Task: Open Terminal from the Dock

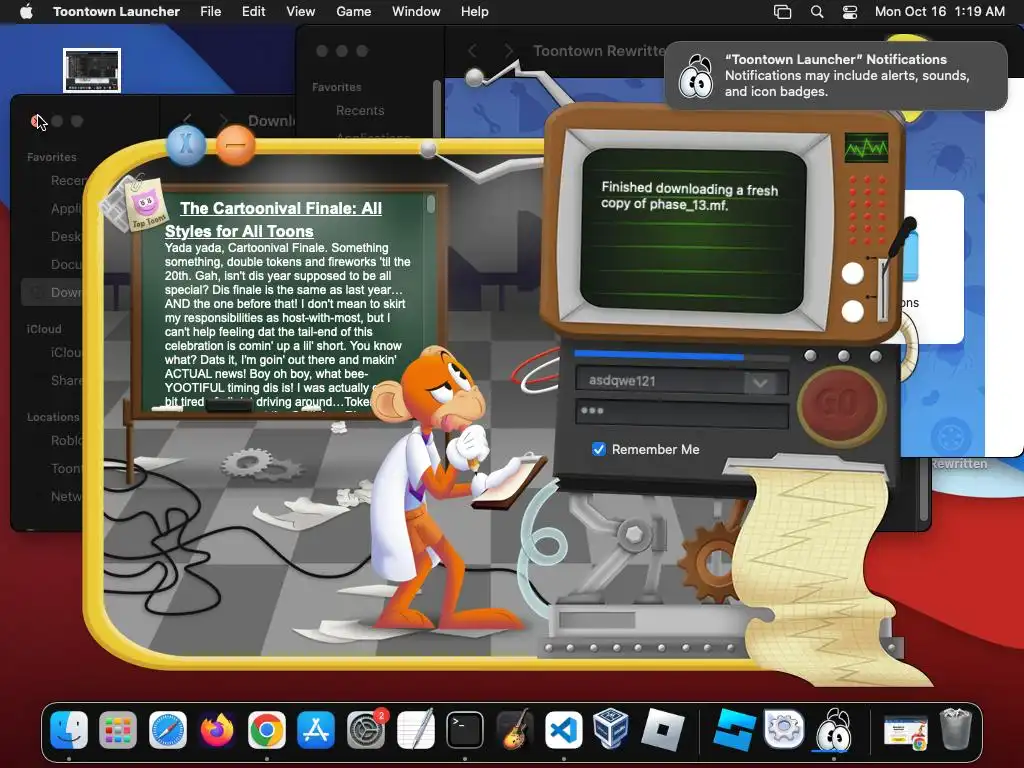Action: pos(465,729)
